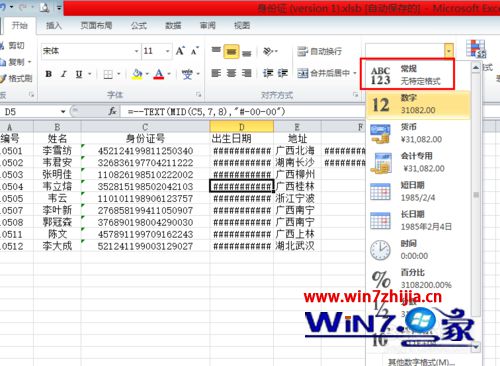Open the Name Box D5 dropdown
This screenshot has height=366, width=500.
coord(63,112)
